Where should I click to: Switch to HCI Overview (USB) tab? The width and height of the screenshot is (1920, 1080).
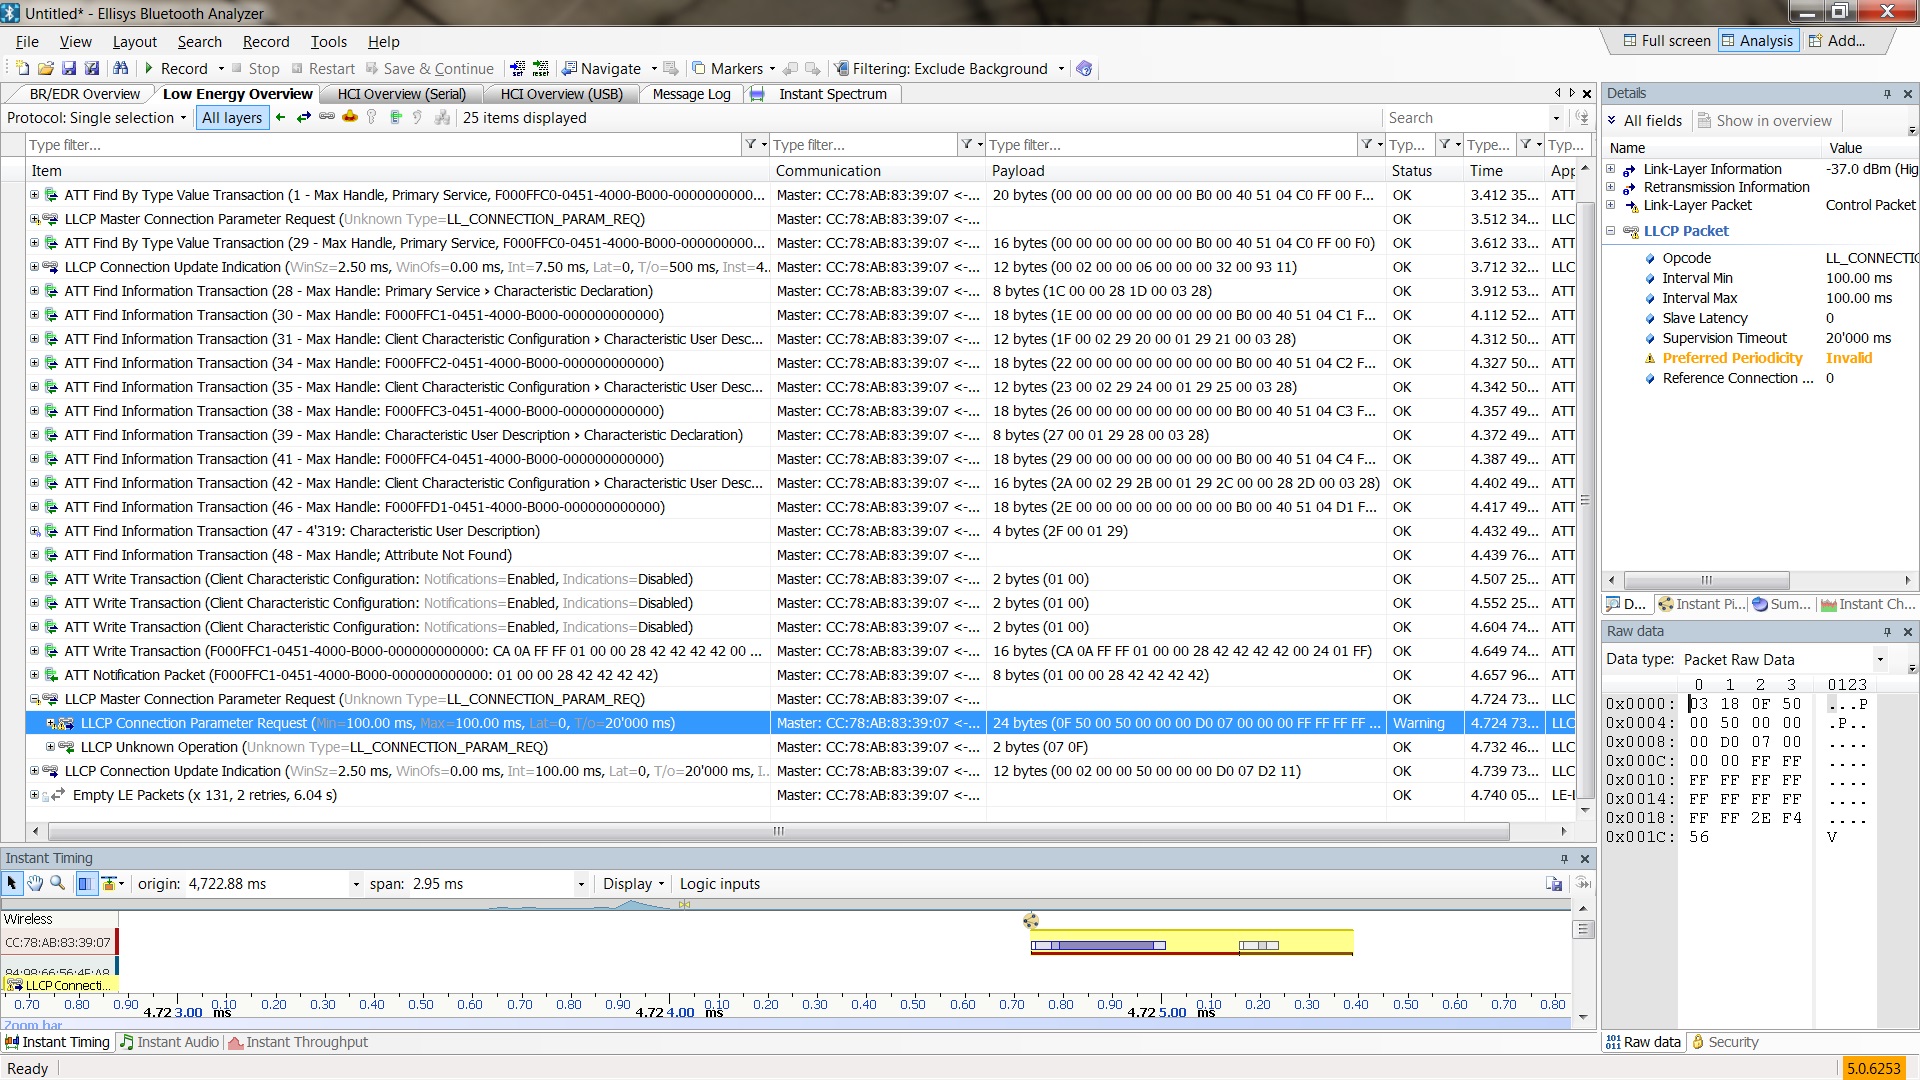(x=561, y=94)
